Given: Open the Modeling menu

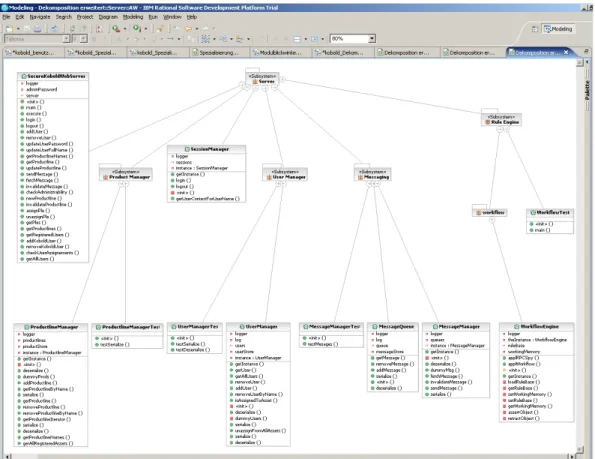Looking at the screenshot, I should click(133, 17).
